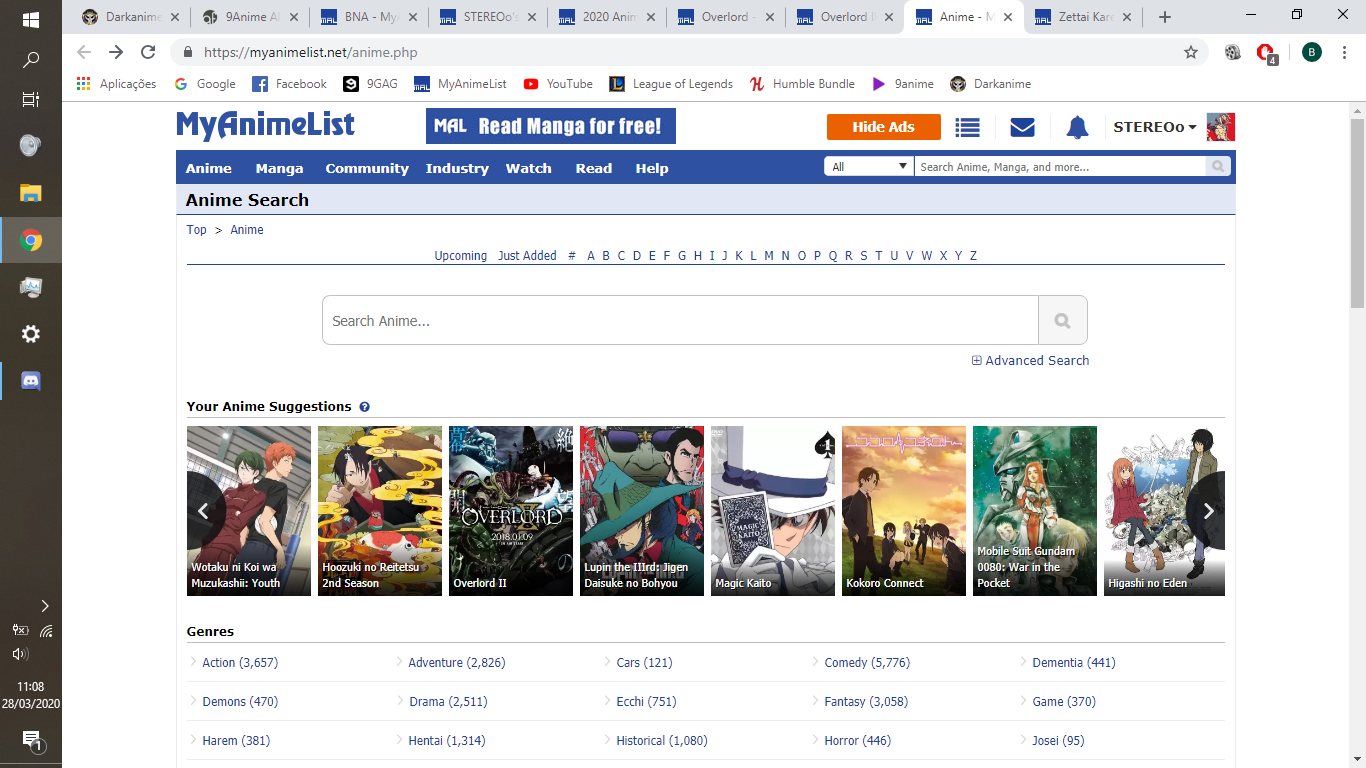Screen dimensions: 1366x768
Task: Expand the STEREOo user menu dropdown
Action: click(1155, 127)
